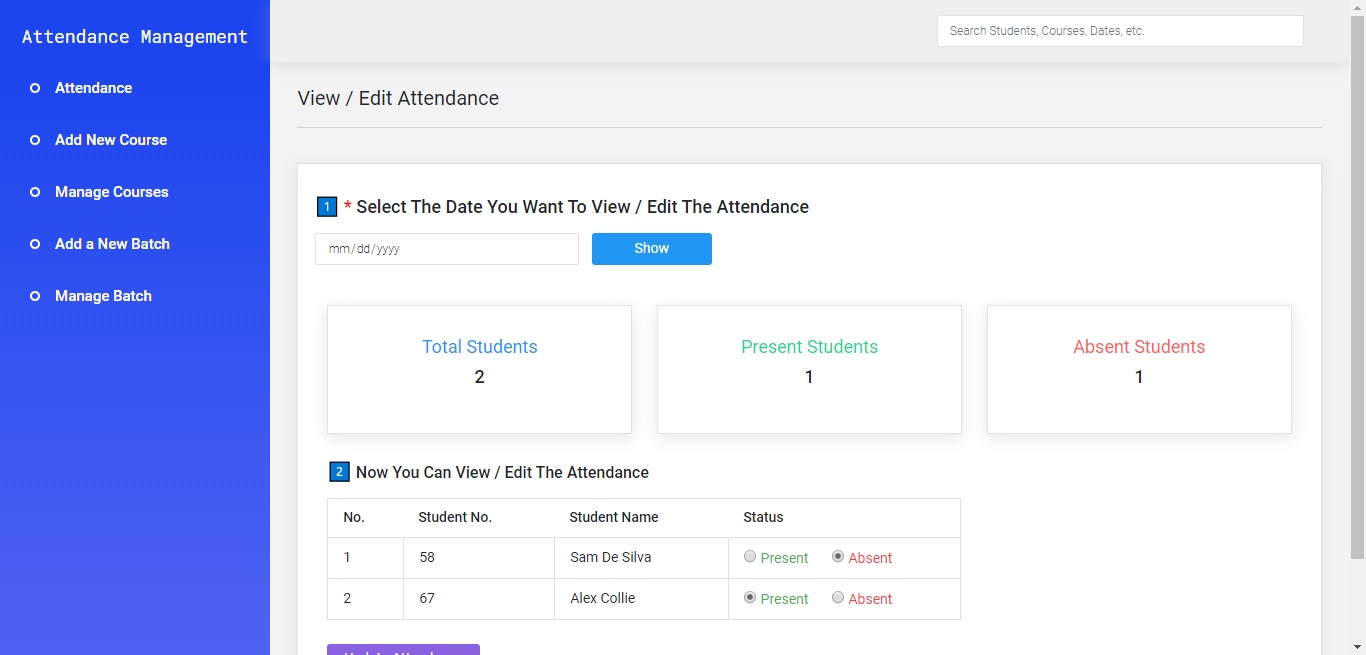Screen dimensions: 1366x655
Task: Click the circle icon beside Manage Batch
Action: coord(35,296)
